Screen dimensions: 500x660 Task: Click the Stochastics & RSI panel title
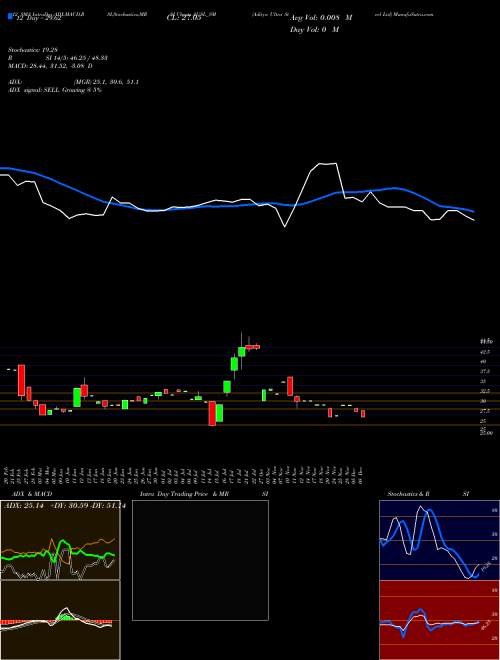click(428, 494)
